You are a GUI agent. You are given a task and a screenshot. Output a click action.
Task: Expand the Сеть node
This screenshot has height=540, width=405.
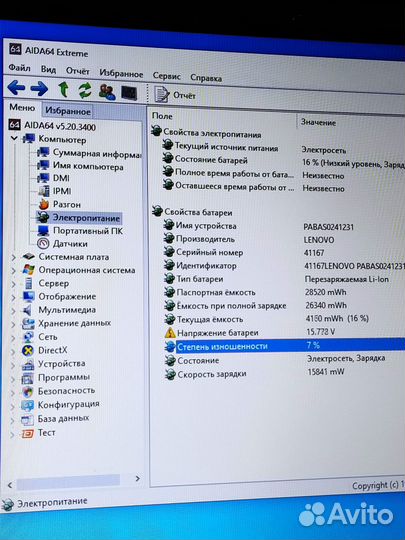pyautogui.click(x=13, y=338)
